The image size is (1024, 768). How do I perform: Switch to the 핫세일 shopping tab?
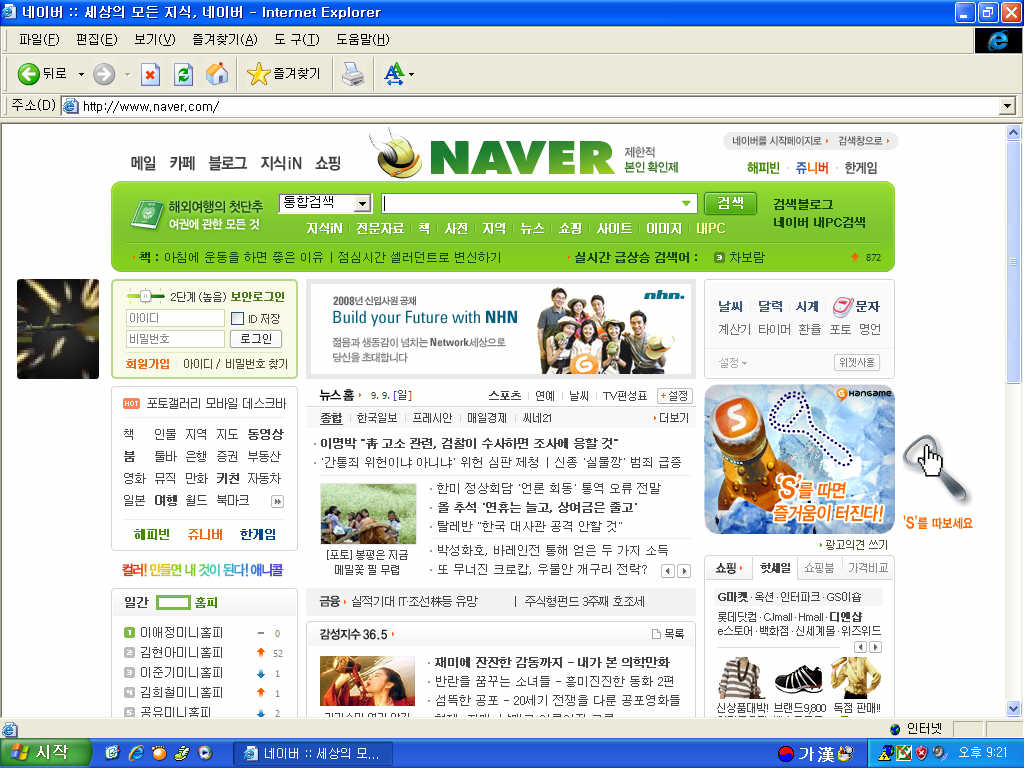click(775, 568)
